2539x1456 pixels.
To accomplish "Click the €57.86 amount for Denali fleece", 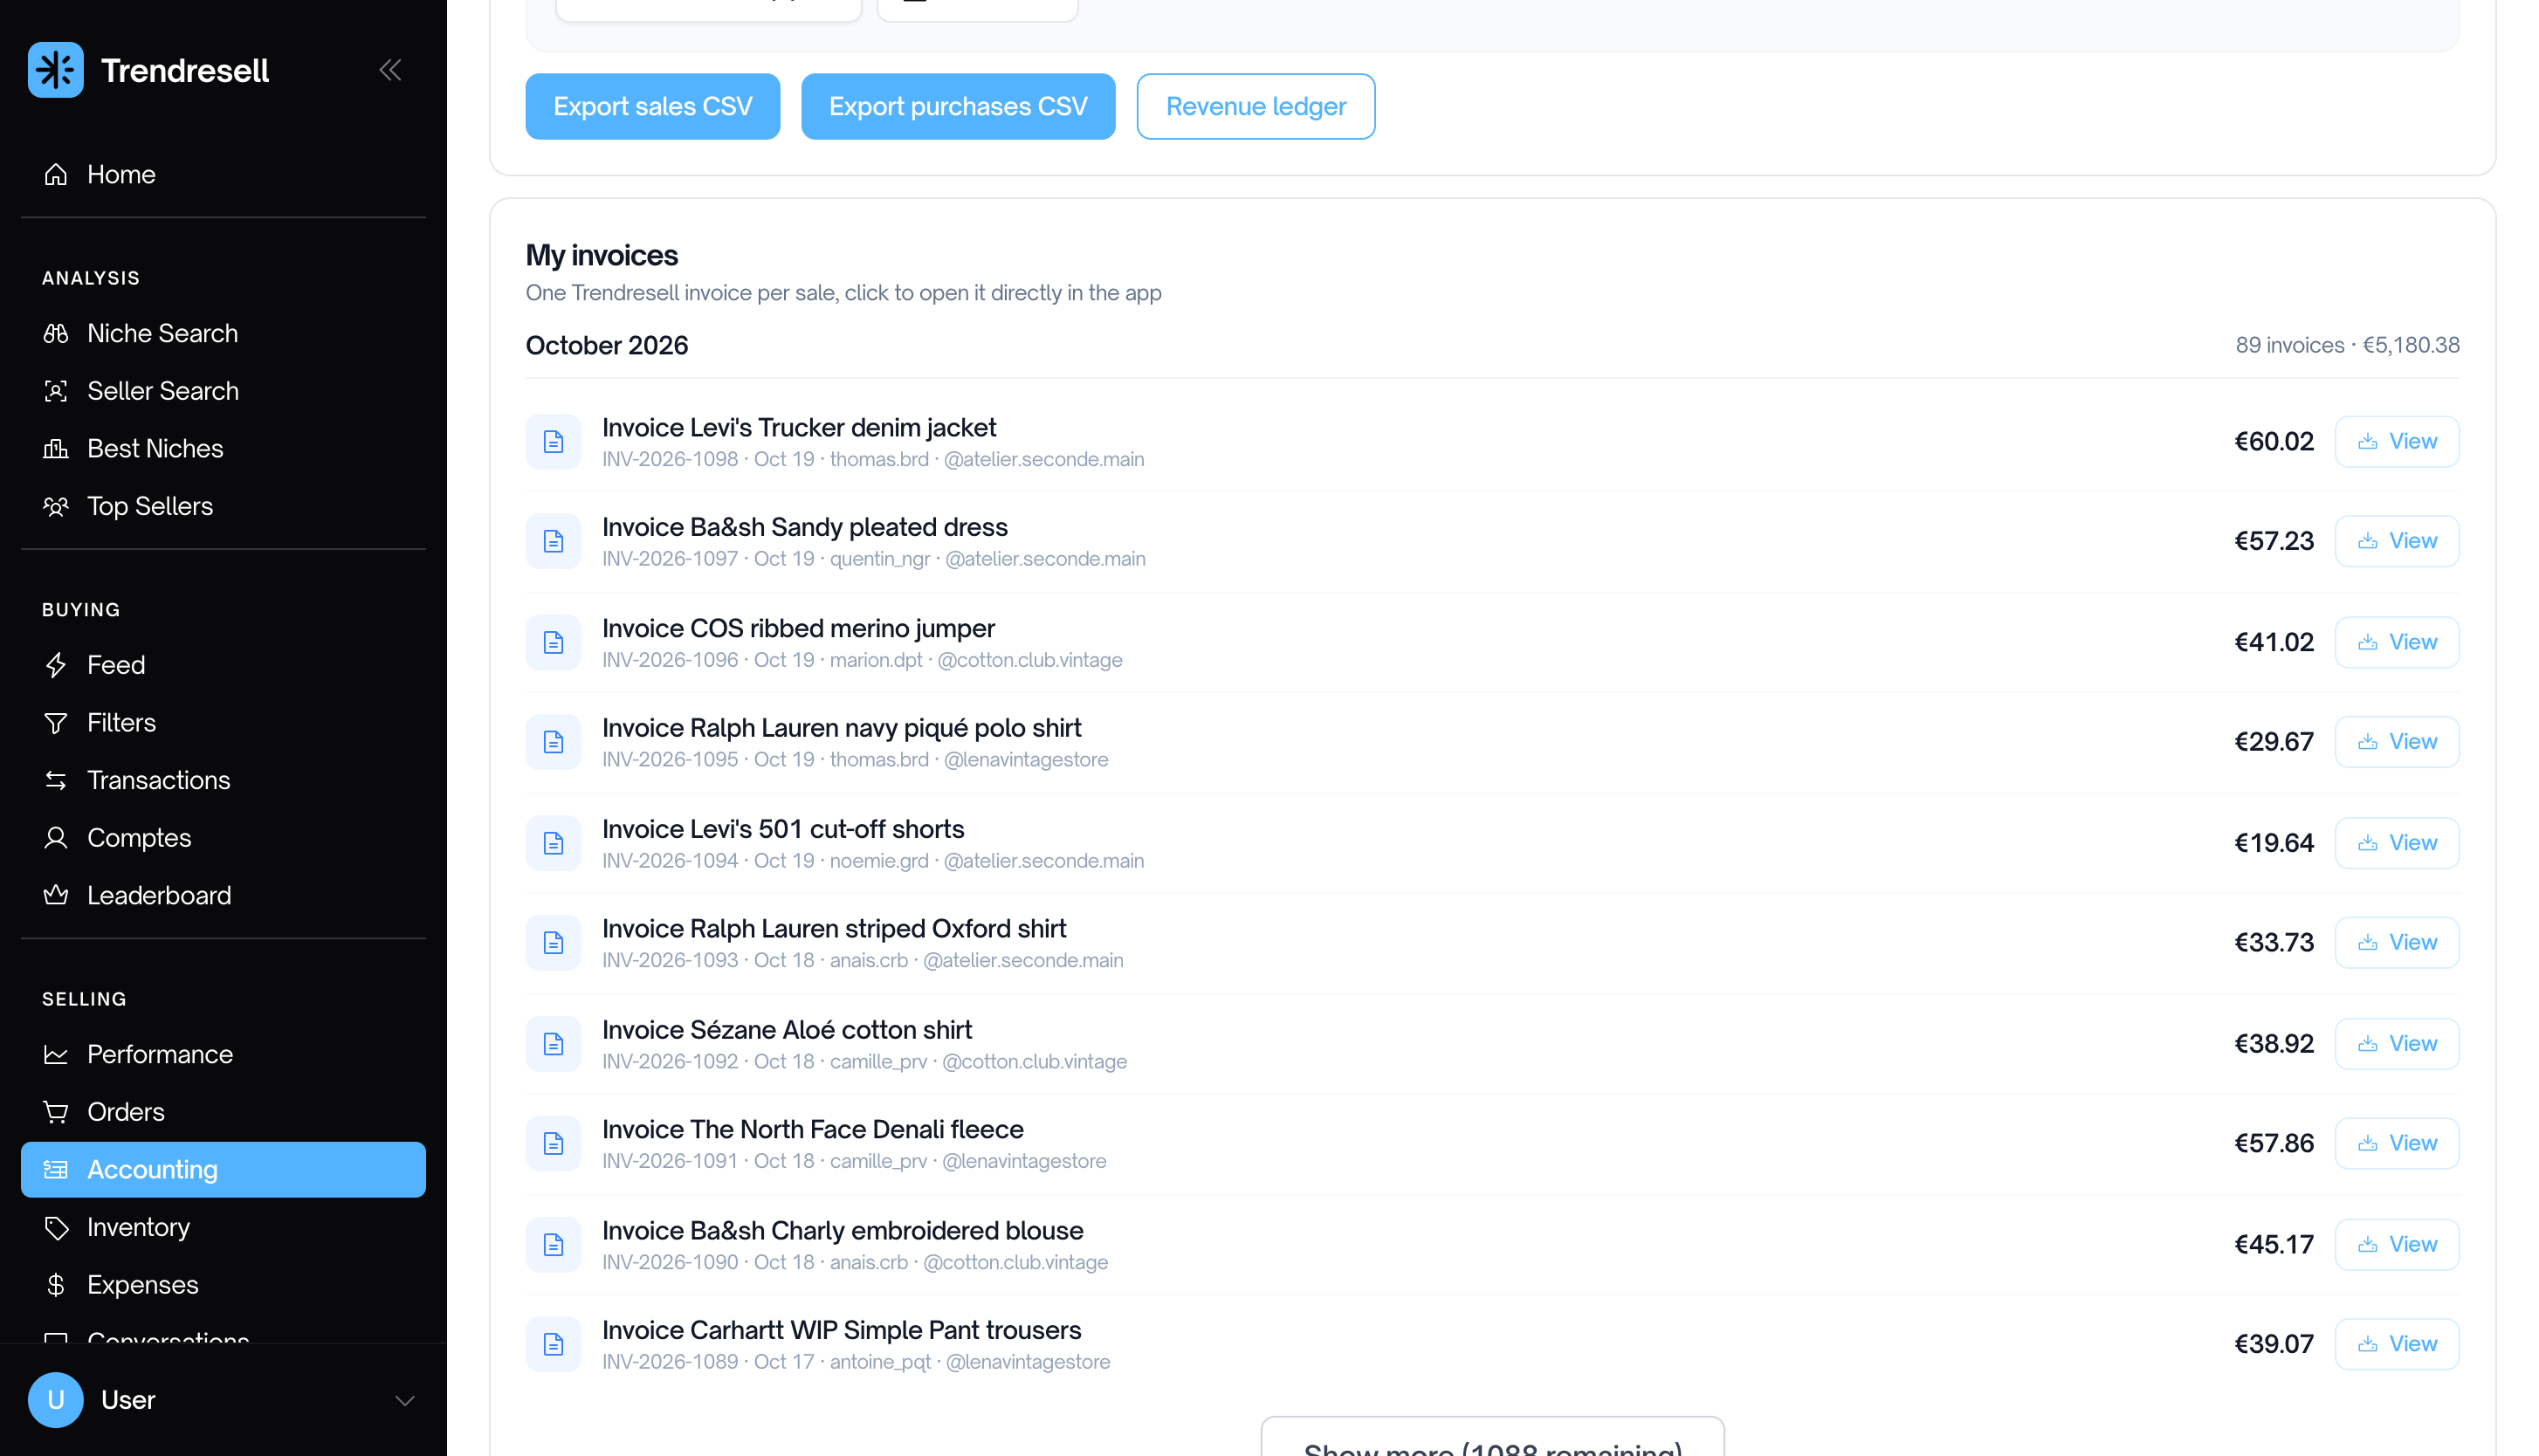I will [x=2274, y=1143].
